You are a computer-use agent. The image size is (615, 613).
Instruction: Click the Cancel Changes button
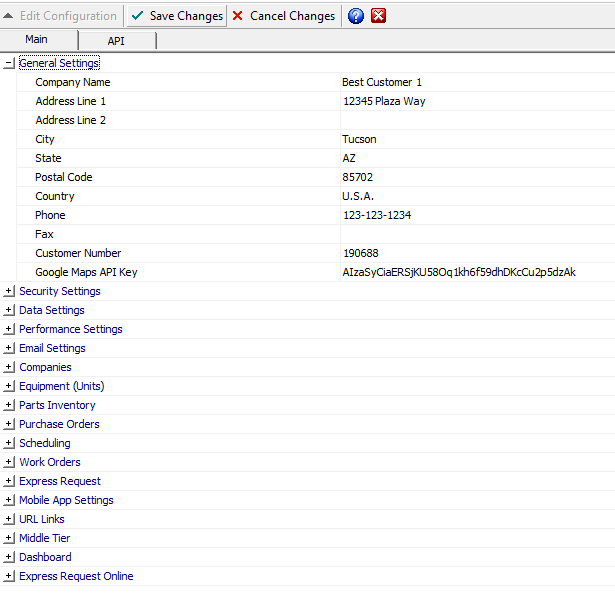point(284,16)
